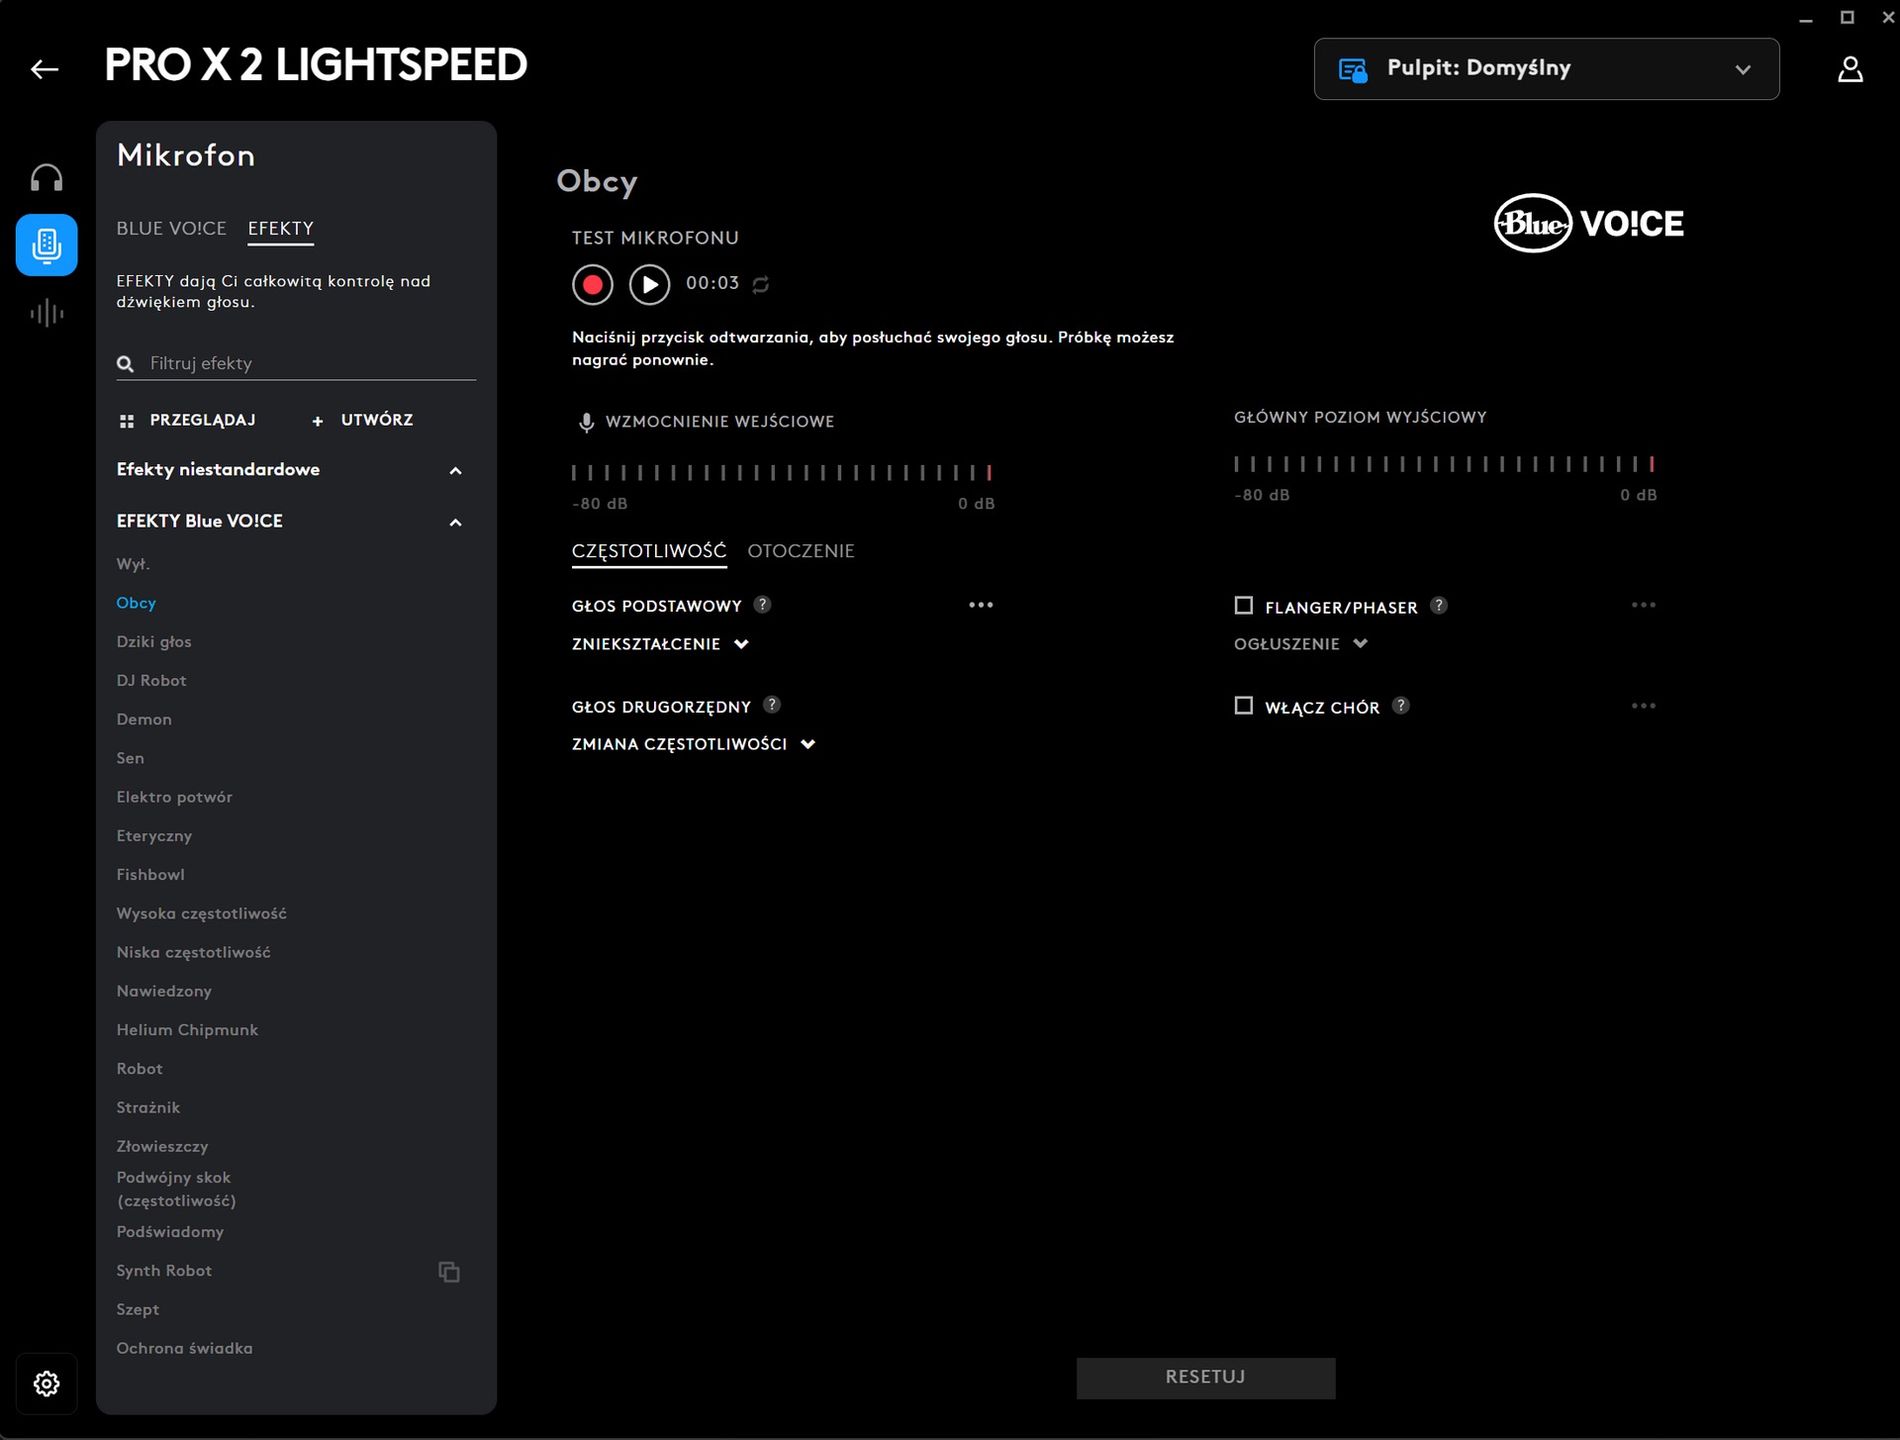Click help icon beside GŁOS DRUGORZĘDNY
This screenshot has height=1440, width=1900.
(x=772, y=705)
